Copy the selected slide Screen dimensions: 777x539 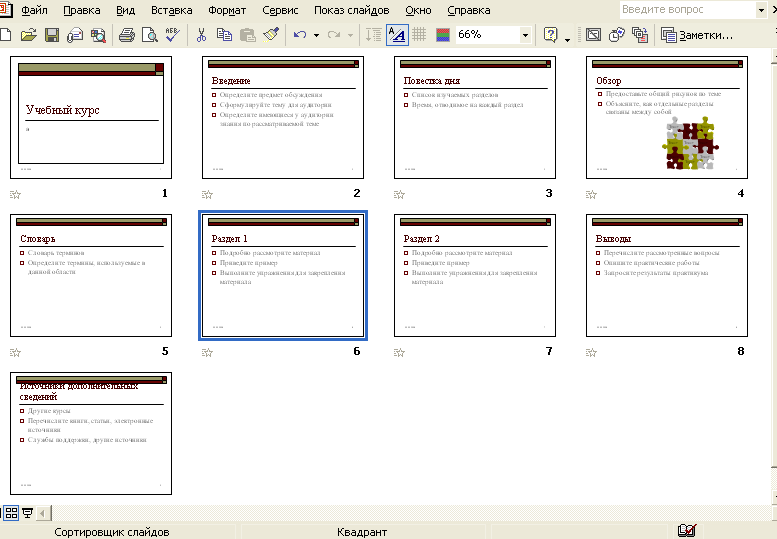click(x=224, y=35)
